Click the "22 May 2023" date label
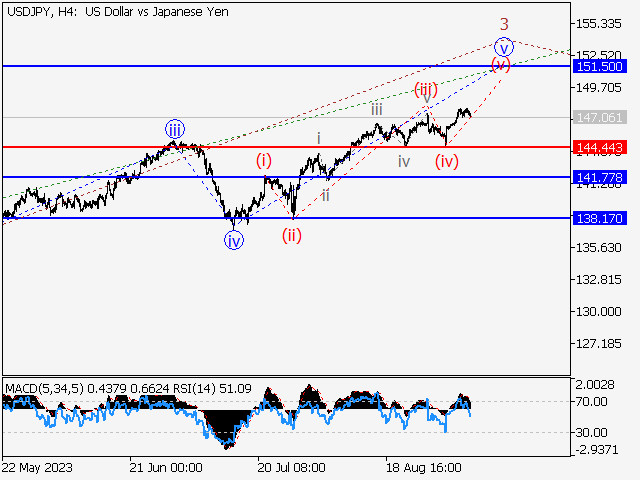The height and width of the screenshot is (480, 640). (x=37, y=467)
